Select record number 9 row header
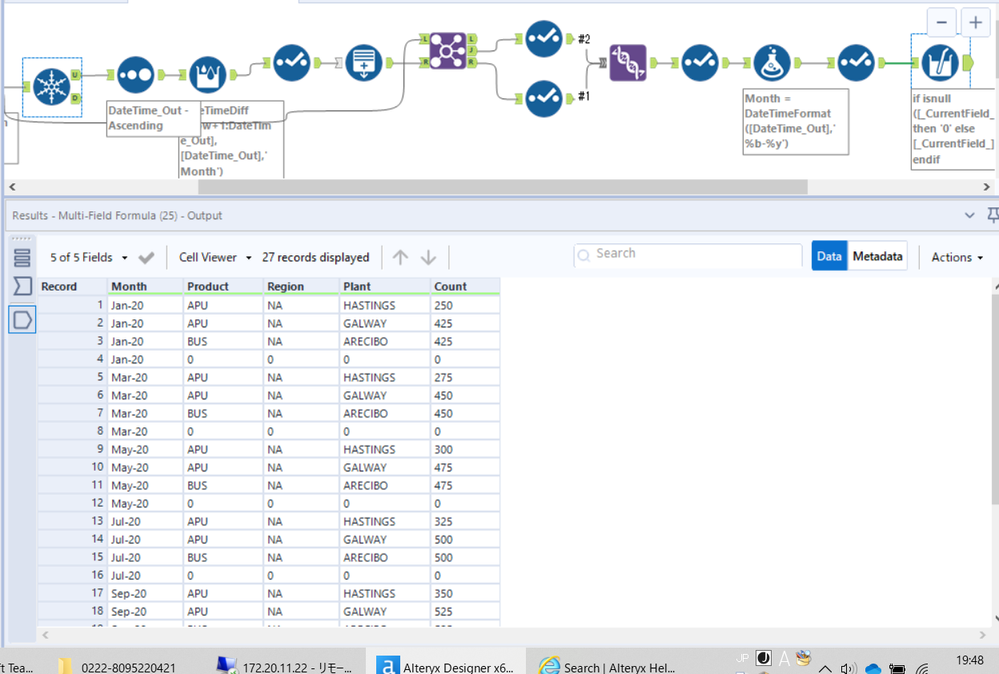Image resolution: width=999 pixels, height=674 pixels. (72, 449)
